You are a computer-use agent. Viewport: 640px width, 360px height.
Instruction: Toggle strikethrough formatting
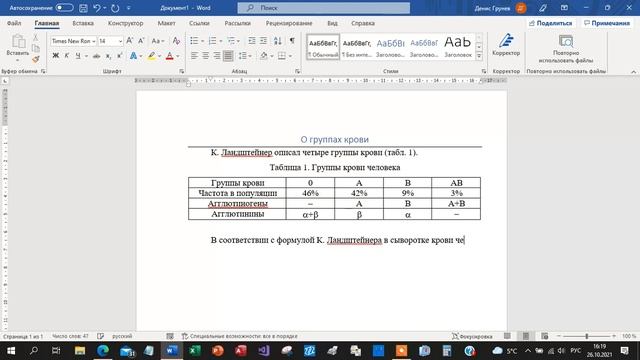pyautogui.click(x=96, y=56)
